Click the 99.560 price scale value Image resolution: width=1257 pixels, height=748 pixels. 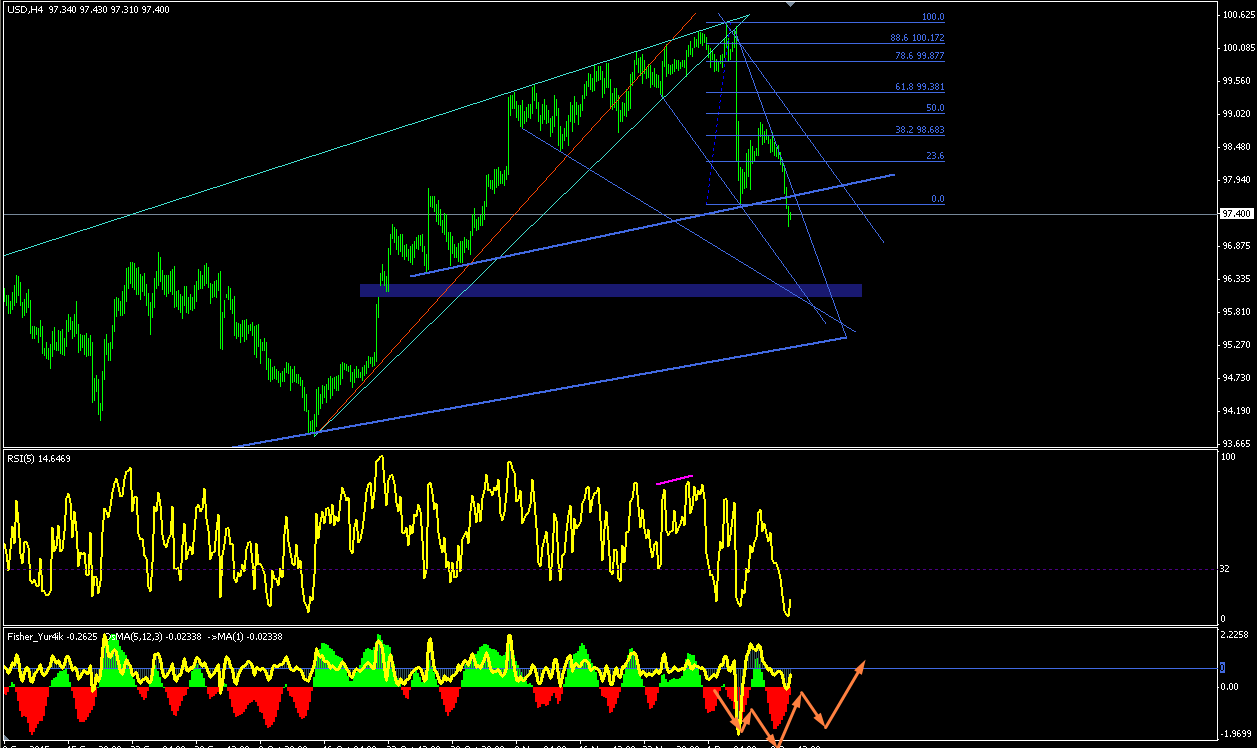tap(1236, 81)
